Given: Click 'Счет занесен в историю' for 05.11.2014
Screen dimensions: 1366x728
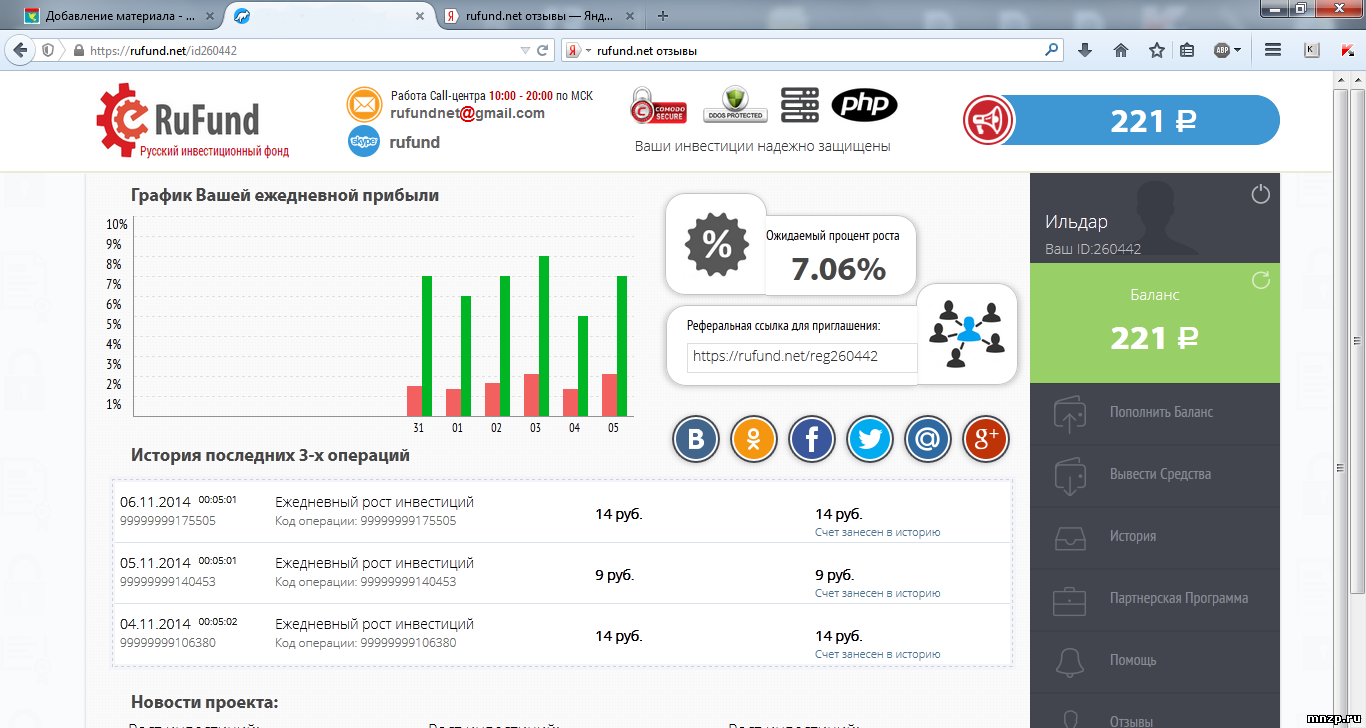Looking at the screenshot, I should 877,593.
